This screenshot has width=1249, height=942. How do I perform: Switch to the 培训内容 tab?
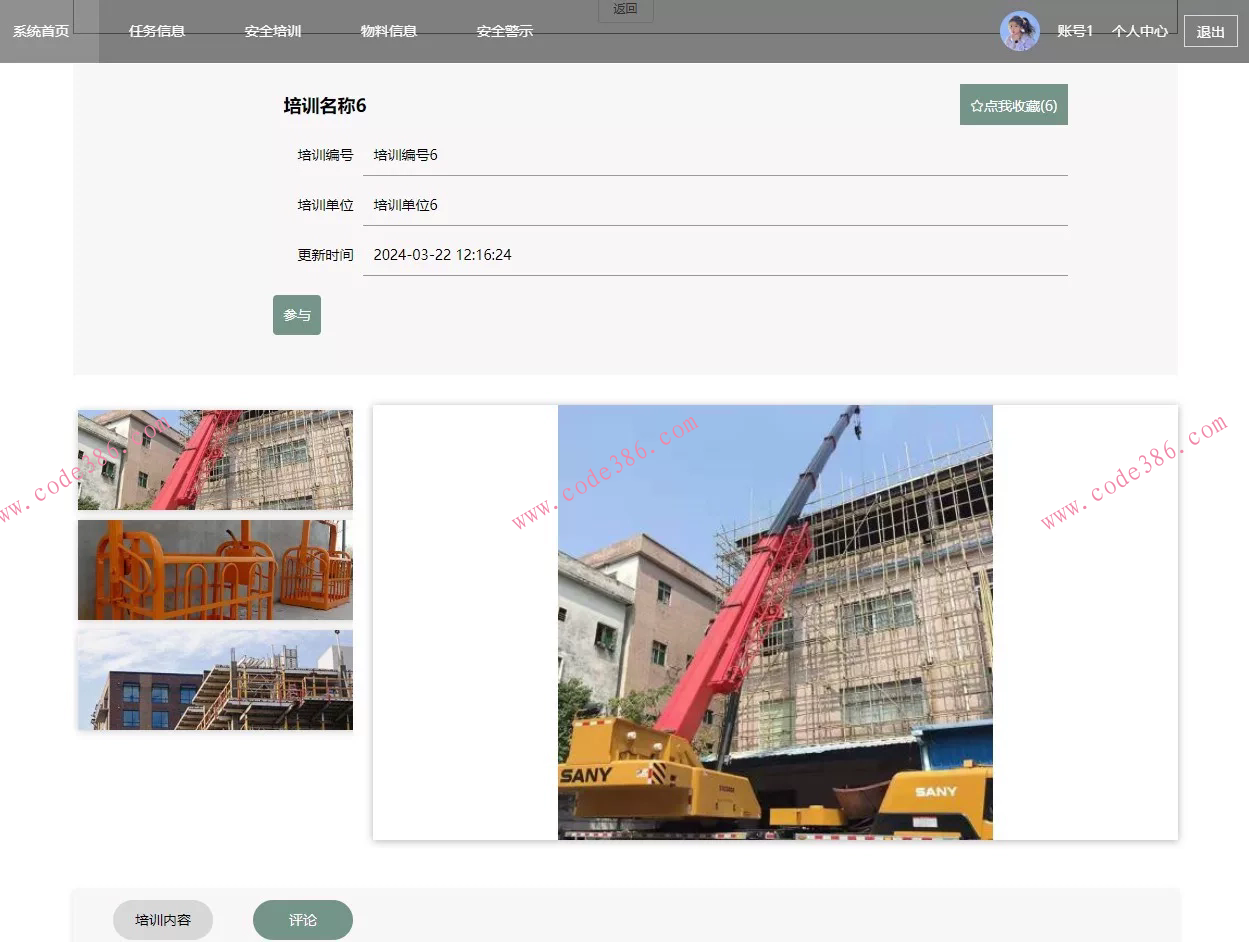click(x=163, y=920)
